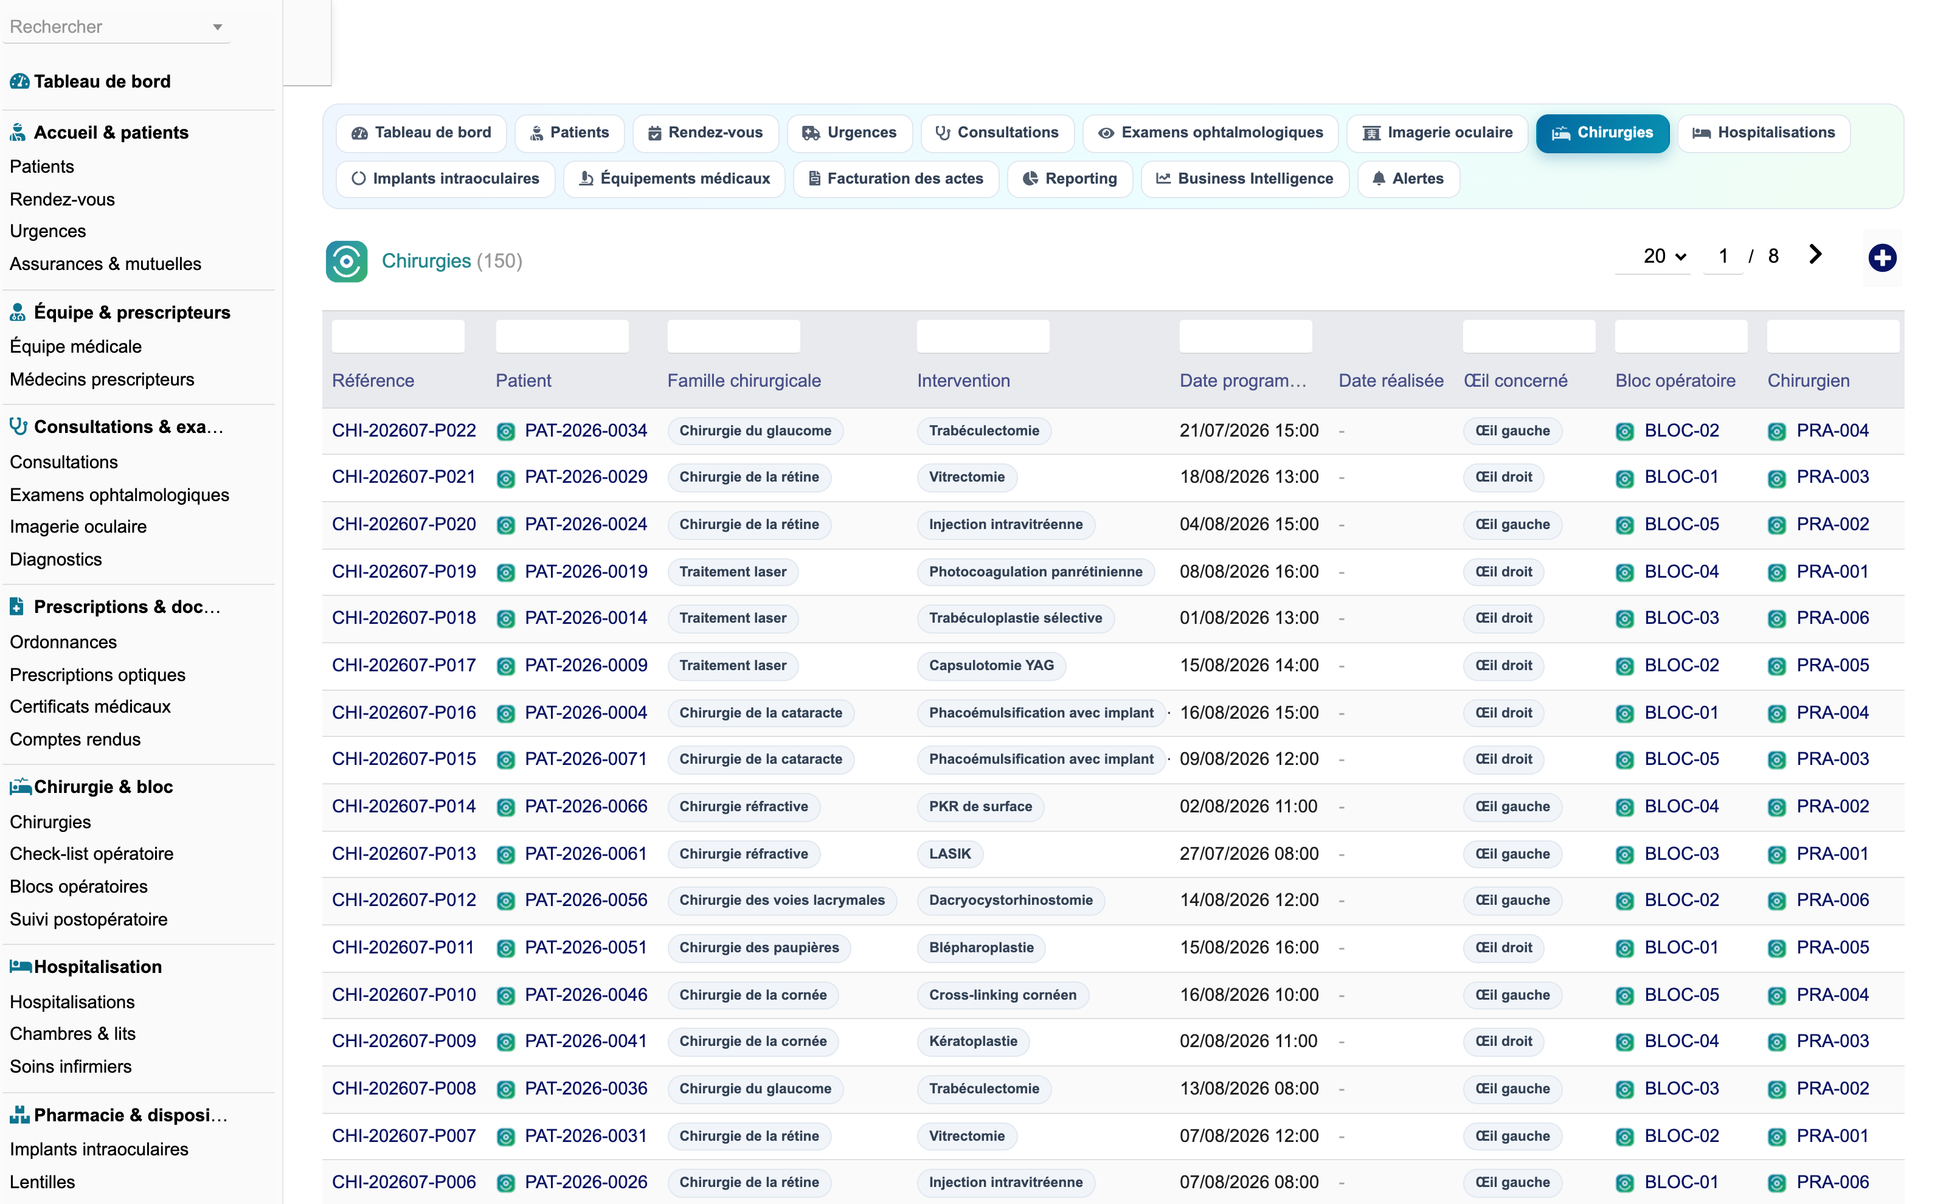Click surgeon icon beside PRA-004 in row P022
1946x1204 pixels.
click(x=1777, y=432)
